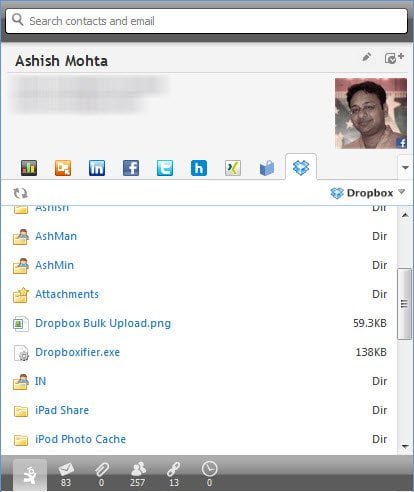The width and height of the screenshot is (414, 492).
Task: Select the Xing app icon
Action: (x=233, y=168)
